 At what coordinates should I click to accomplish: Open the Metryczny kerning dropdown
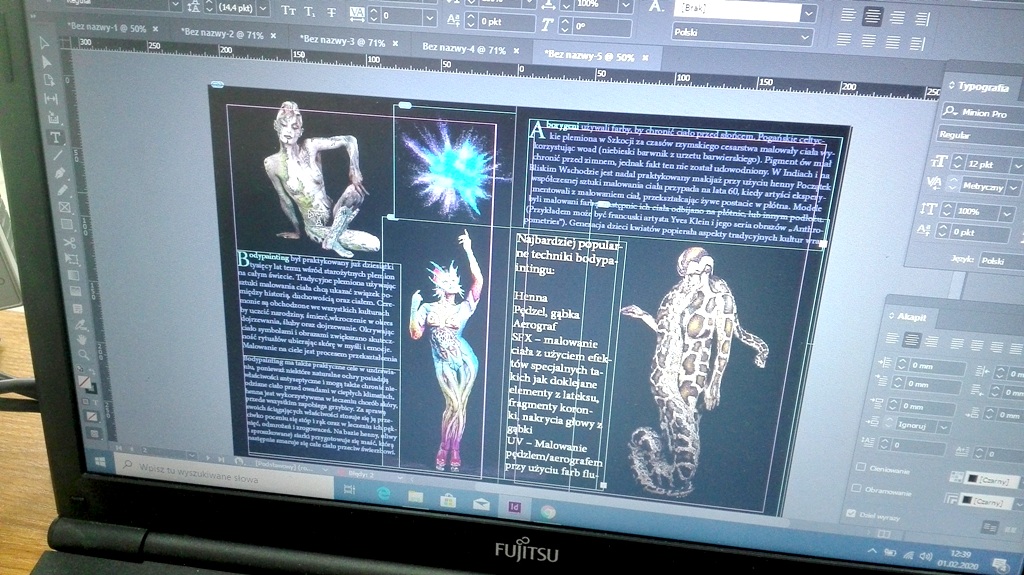point(1012,188)
